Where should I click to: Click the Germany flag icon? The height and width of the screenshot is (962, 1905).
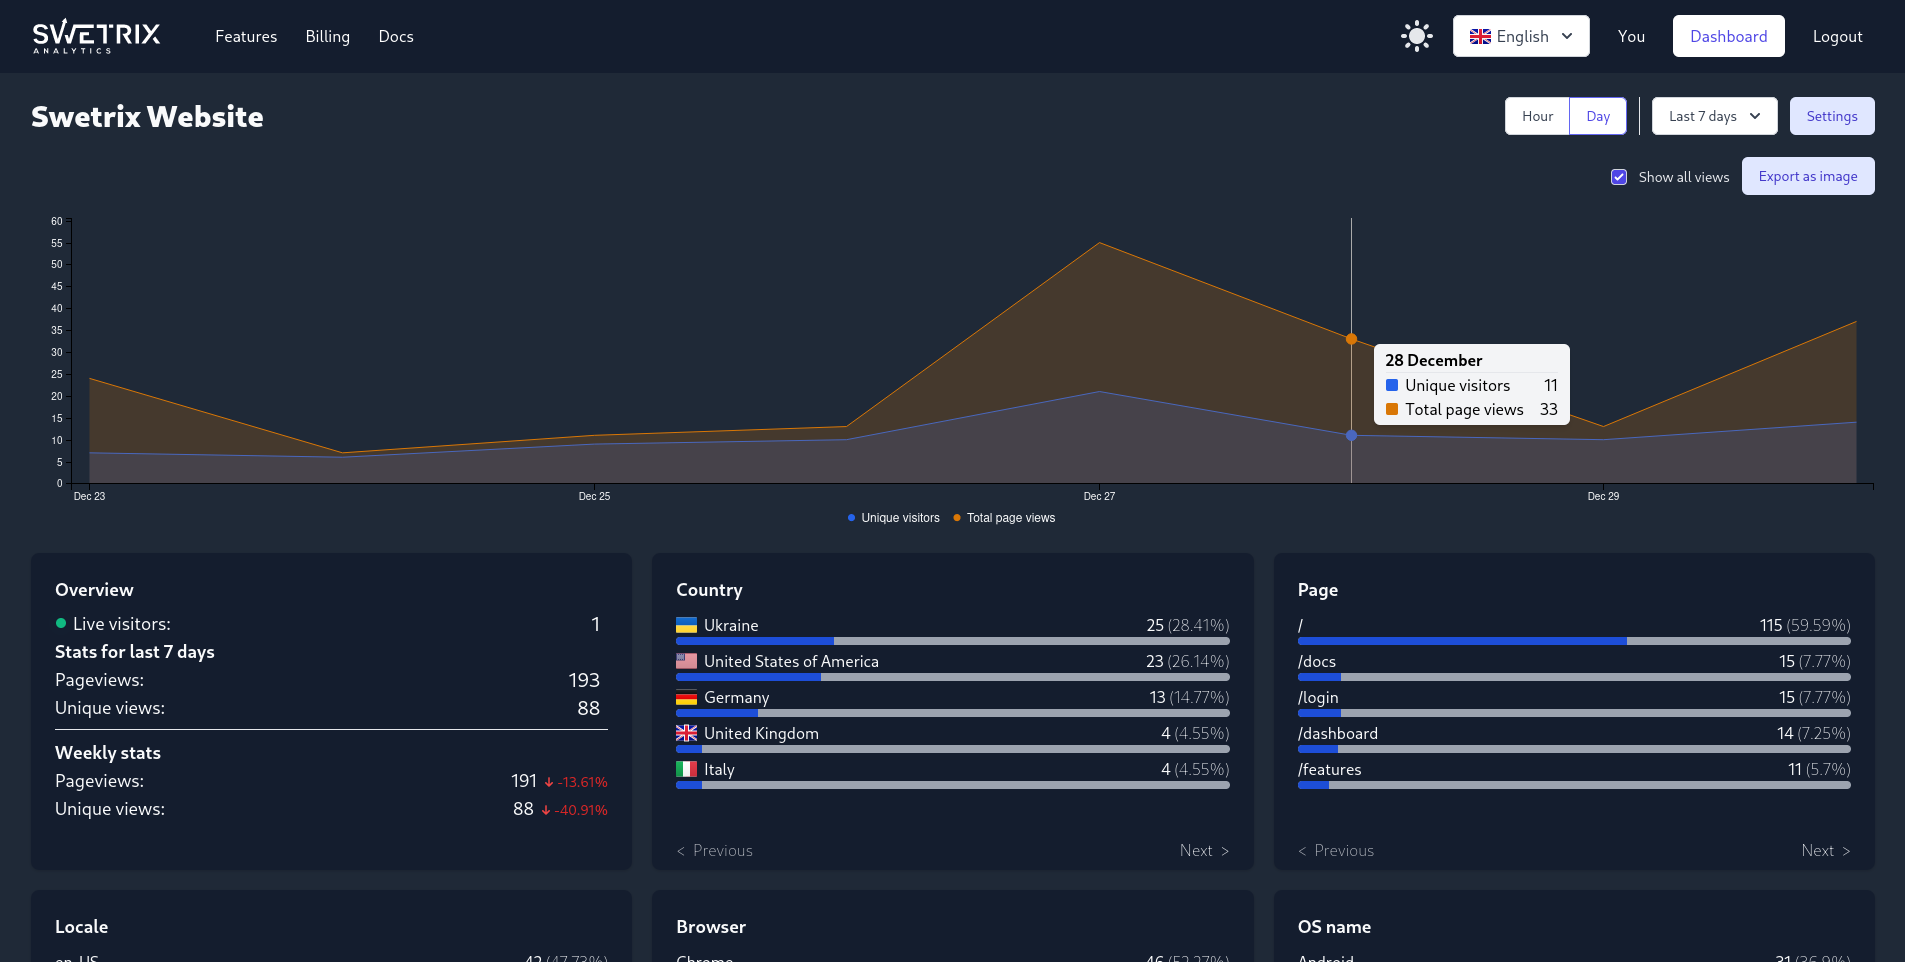click(x=686, y=697)
